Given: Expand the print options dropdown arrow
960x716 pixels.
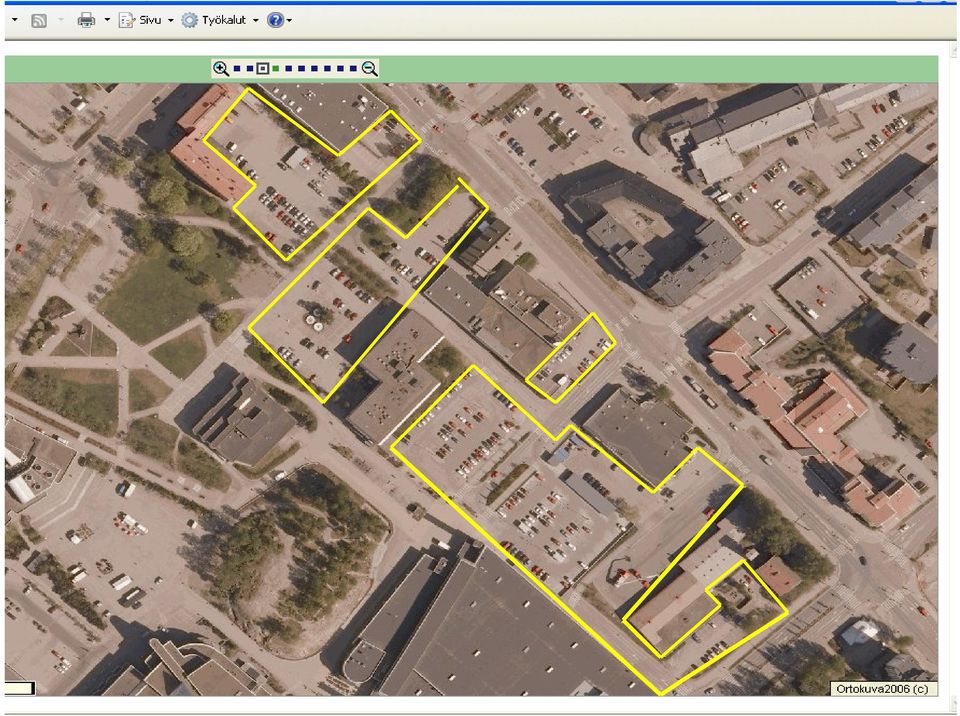Looking at the screenshot, I should tap(107, 20).
